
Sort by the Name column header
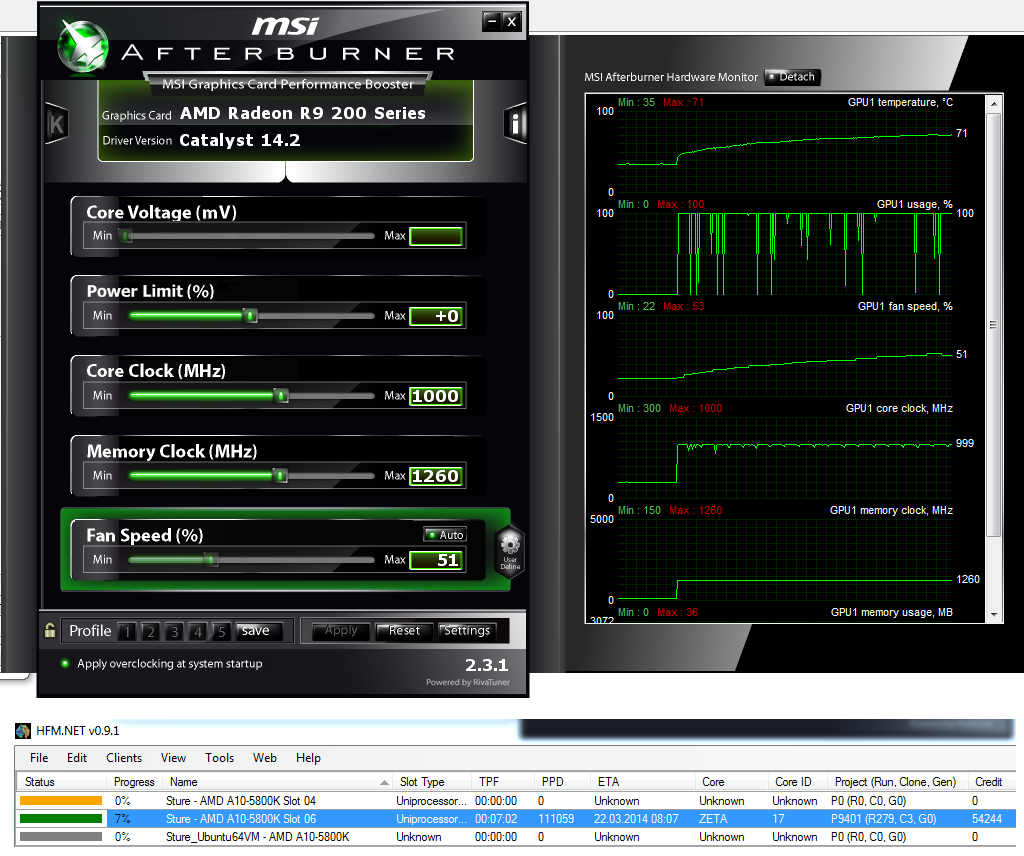coord(278,782)
